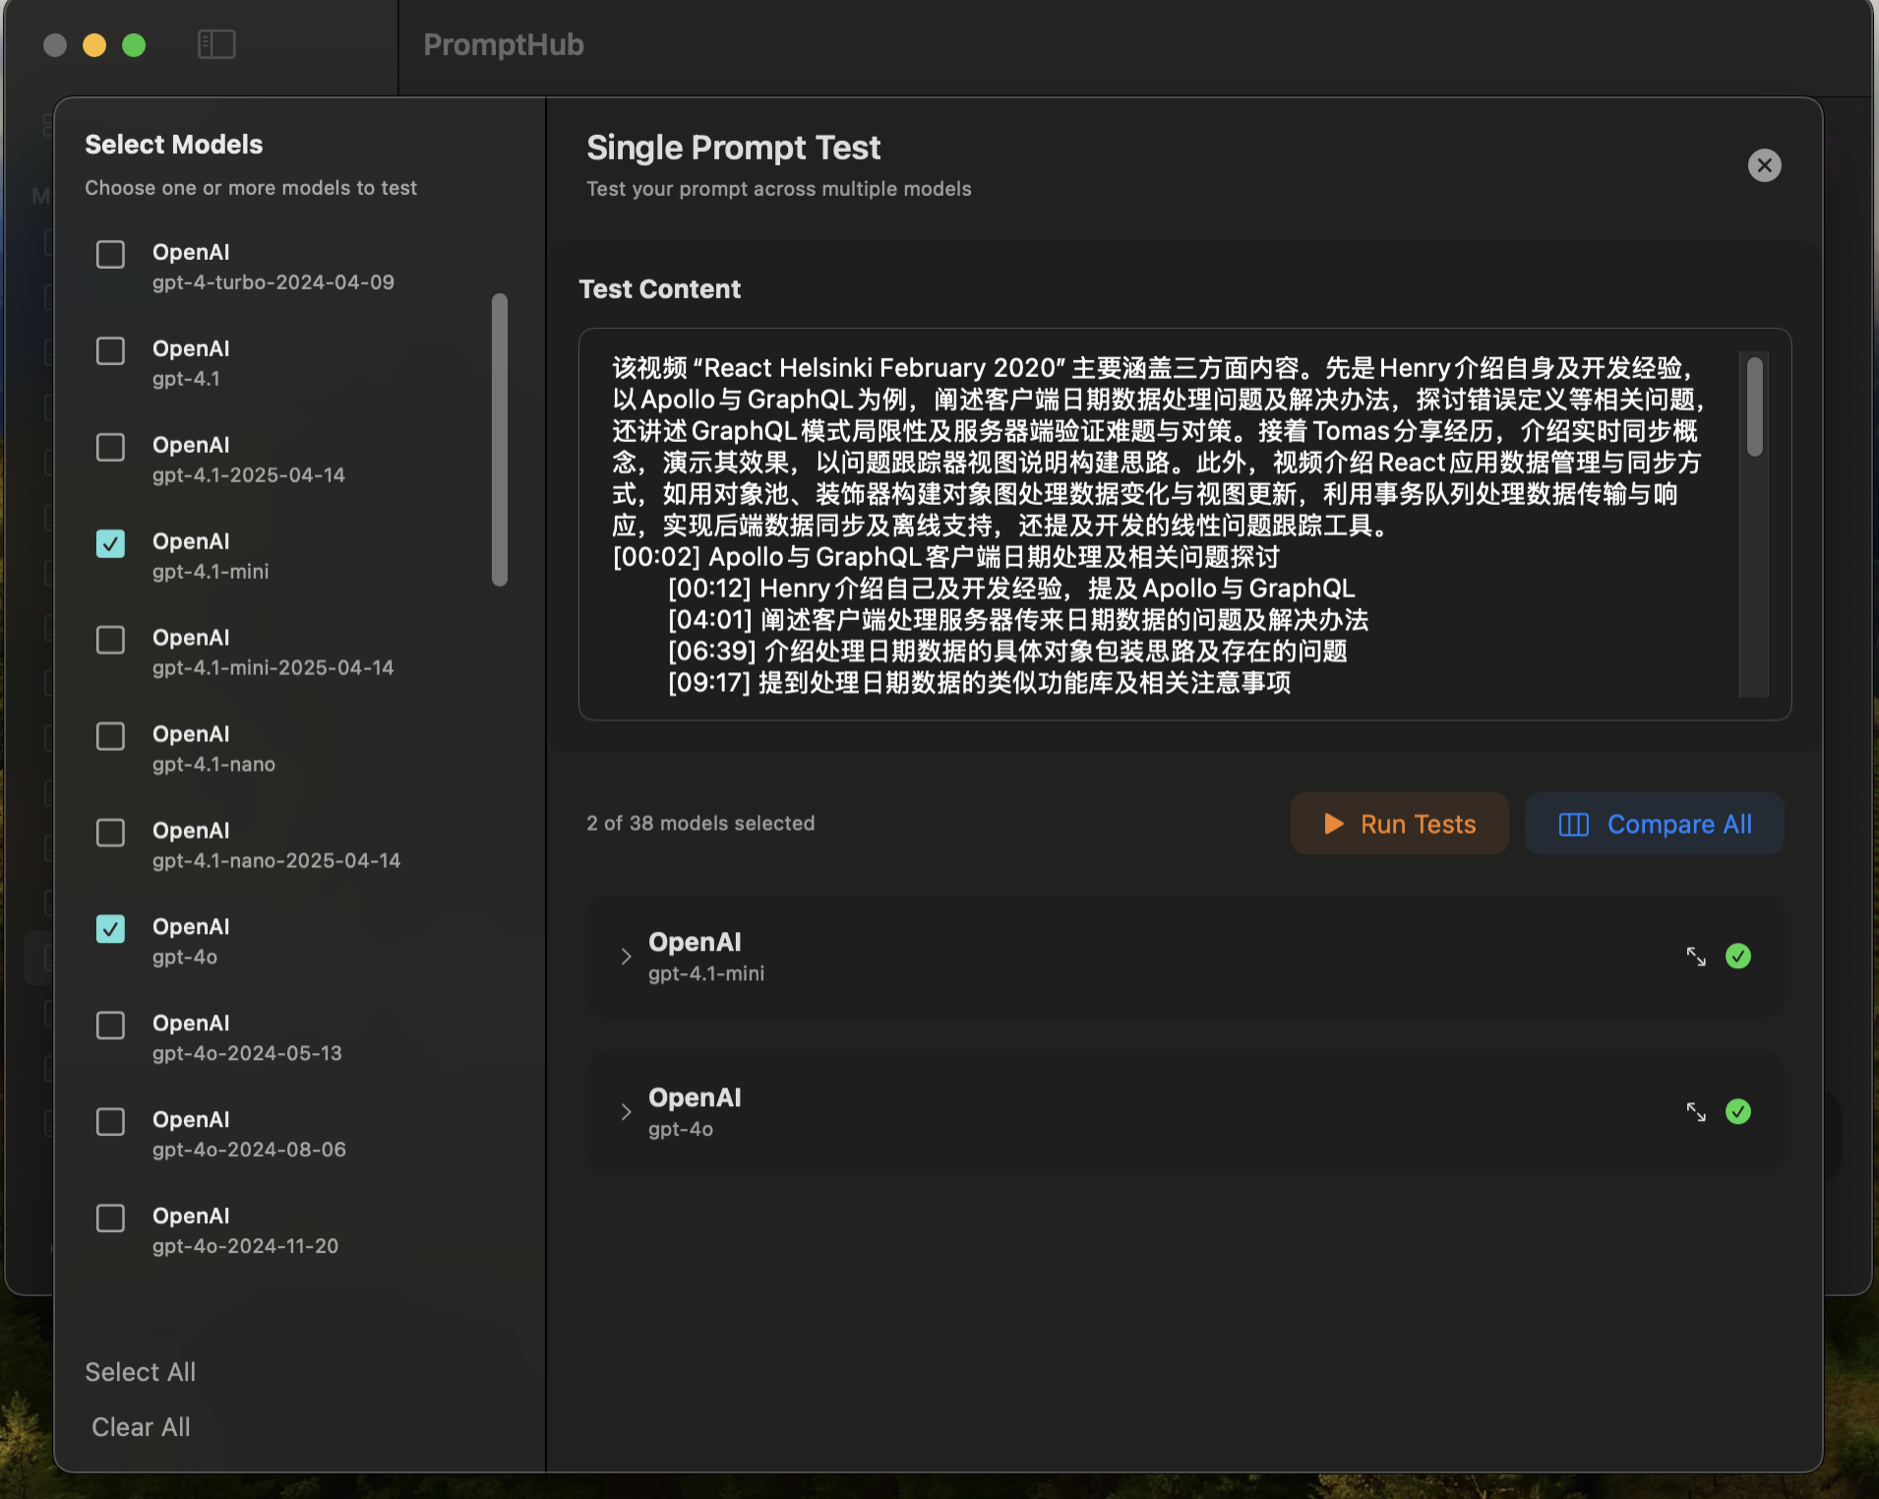Enable the gpt-4.1-nano model checkbox
The width and height of the screenshot is (1879, 1499).
pos(110,737)
